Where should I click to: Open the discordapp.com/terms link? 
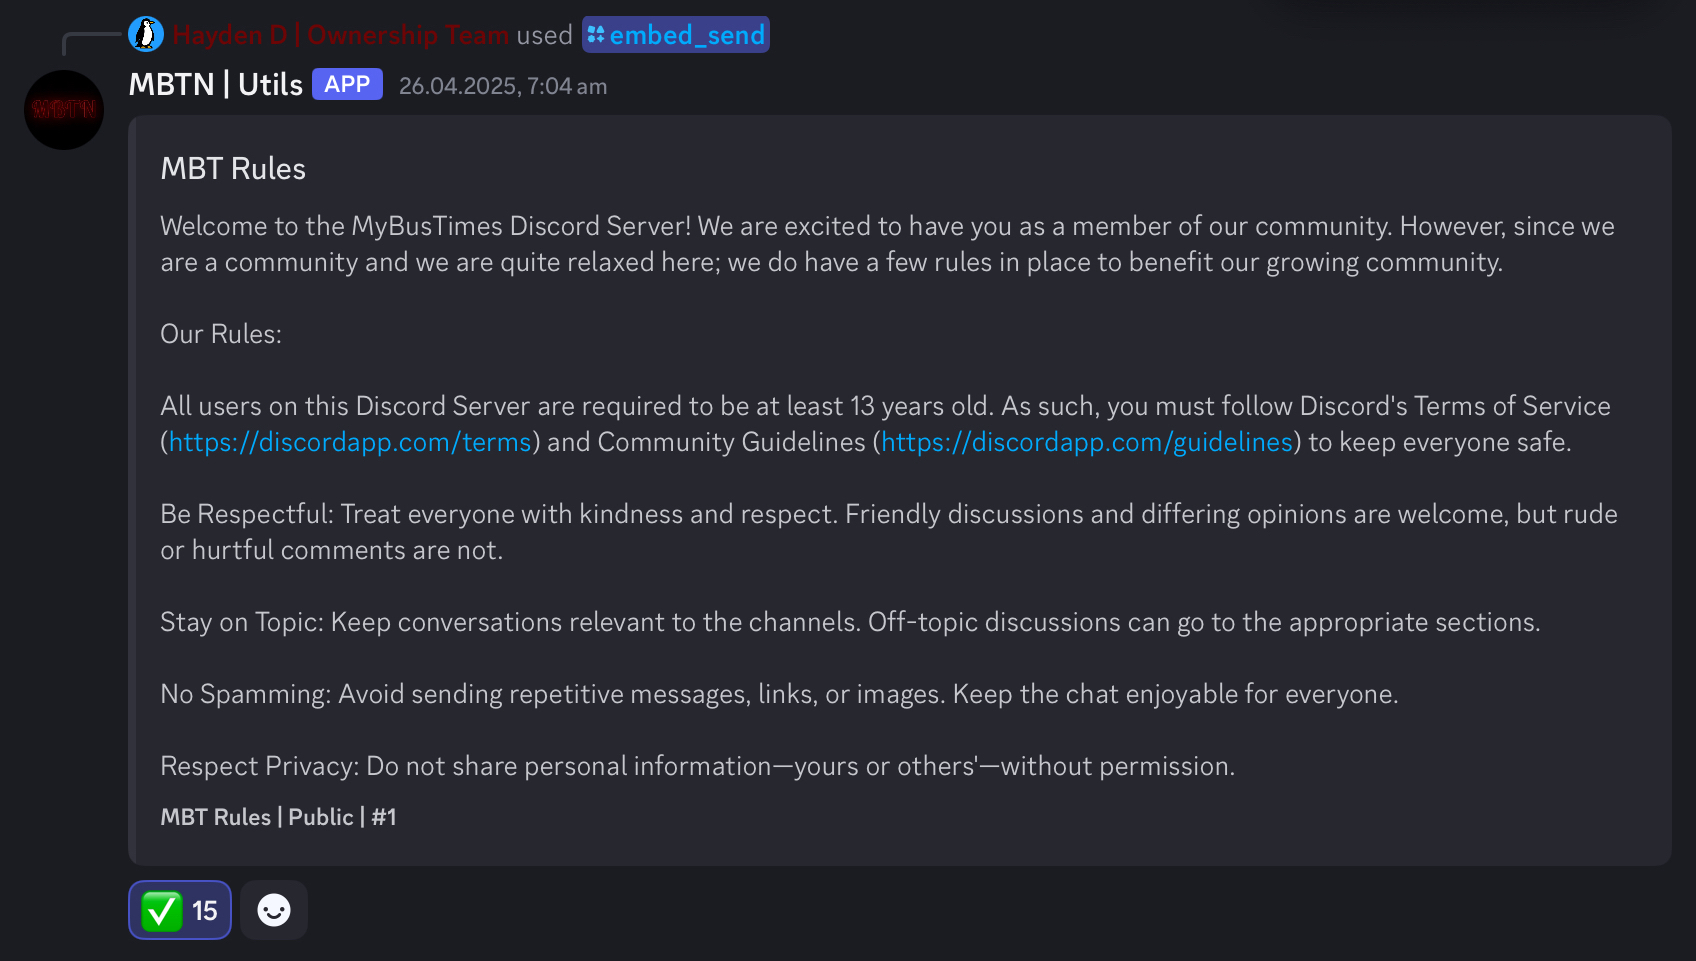pos(350,442)
